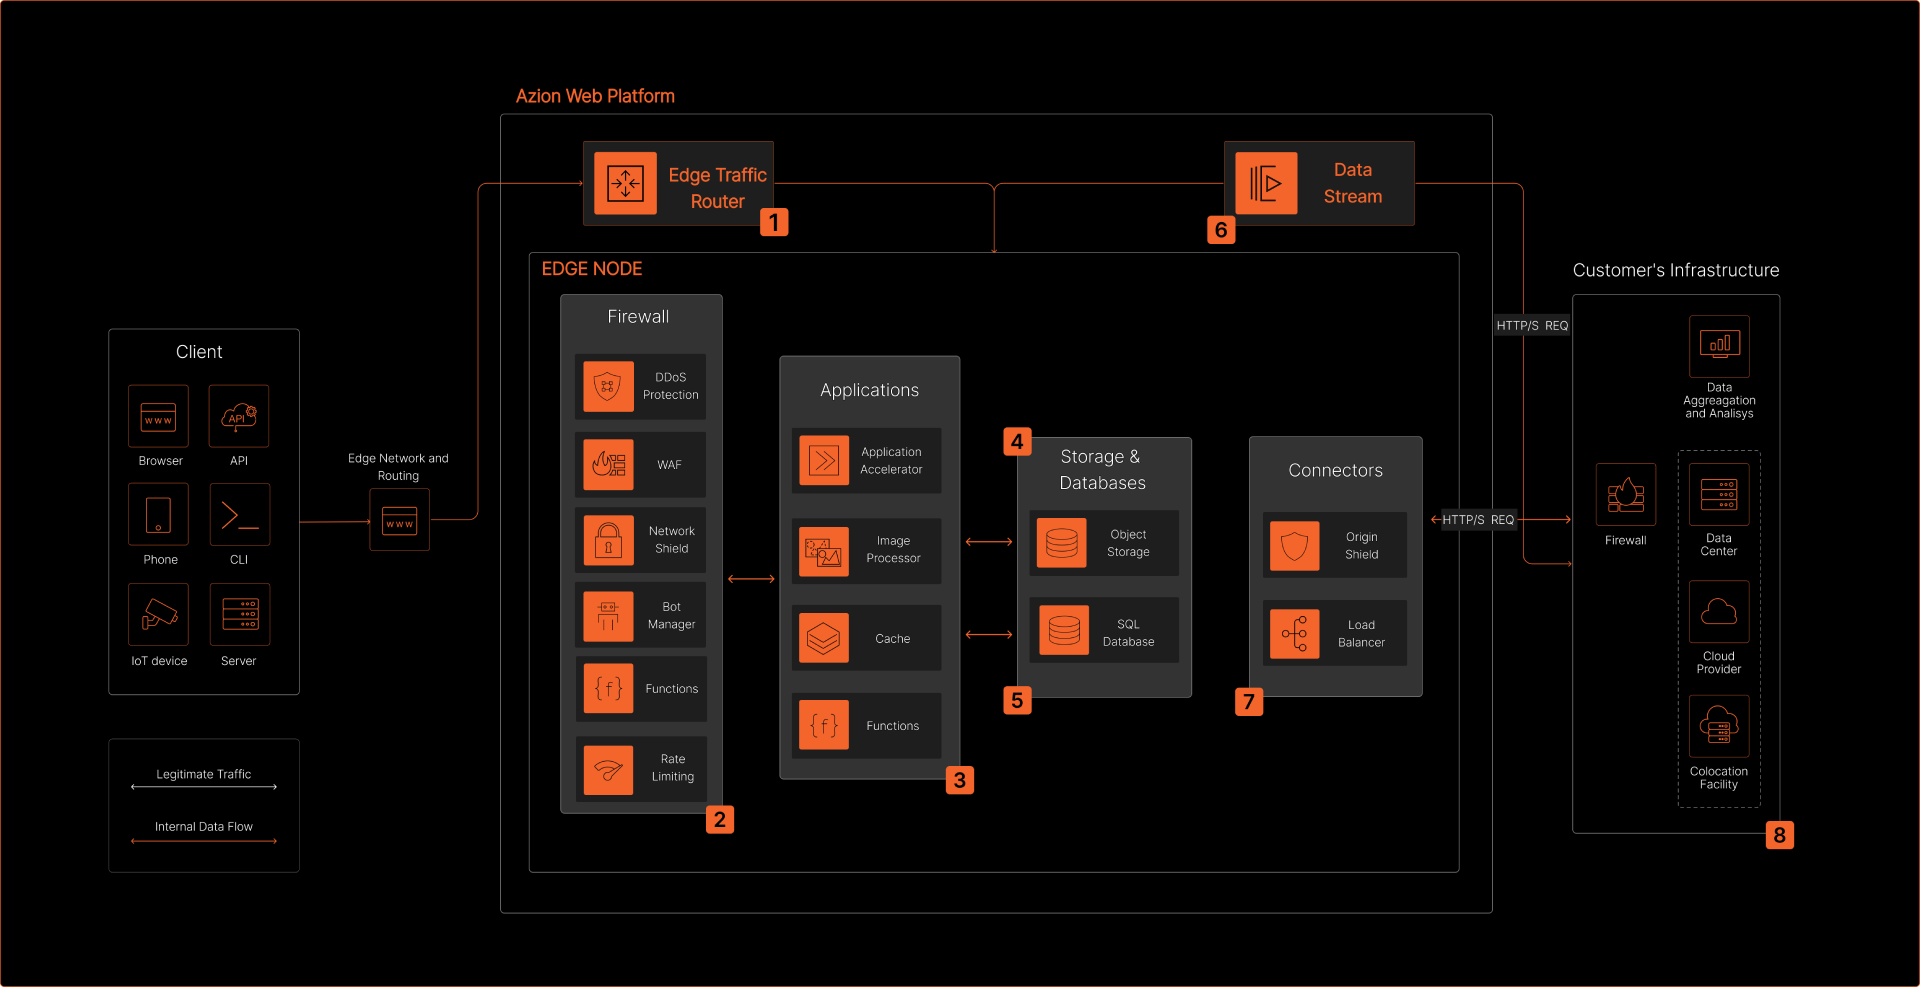Click the Storage & Databases heading
Image resolution: width=1920 pixels, height=987 pixels.
[1102, 470]
